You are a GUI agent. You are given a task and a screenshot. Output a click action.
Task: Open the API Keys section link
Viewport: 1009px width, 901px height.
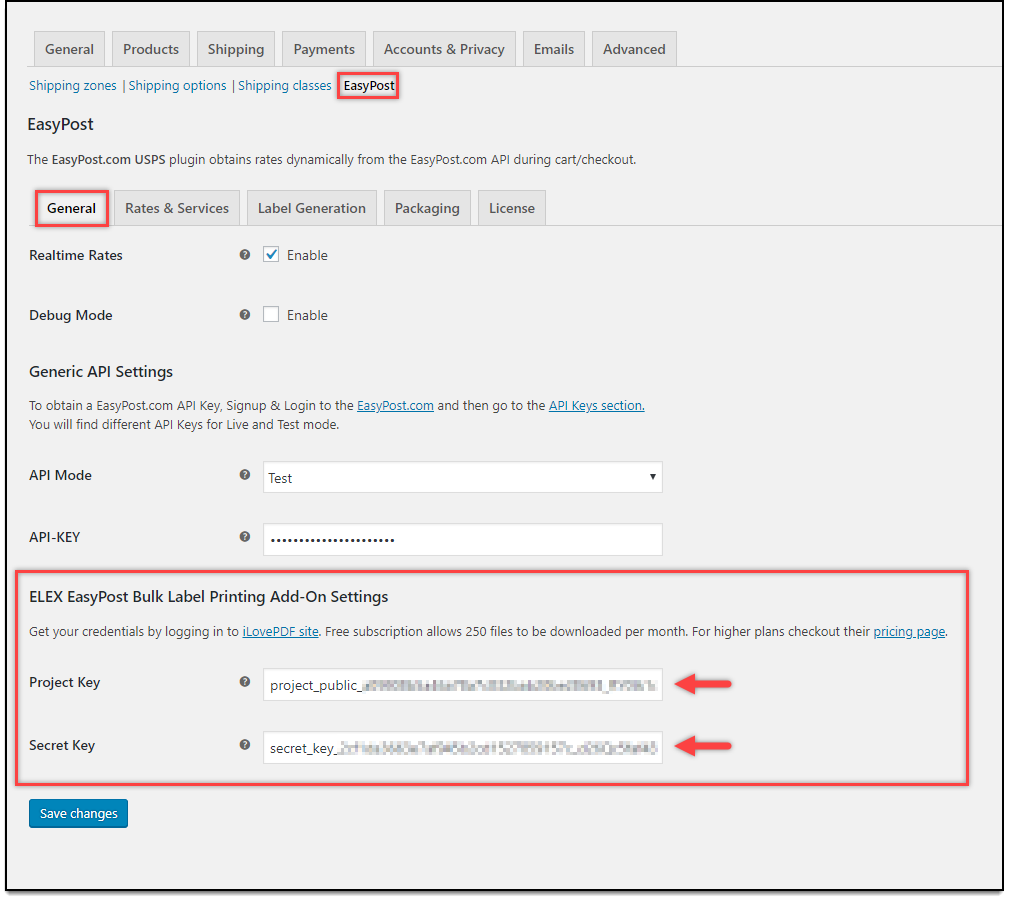597,405
